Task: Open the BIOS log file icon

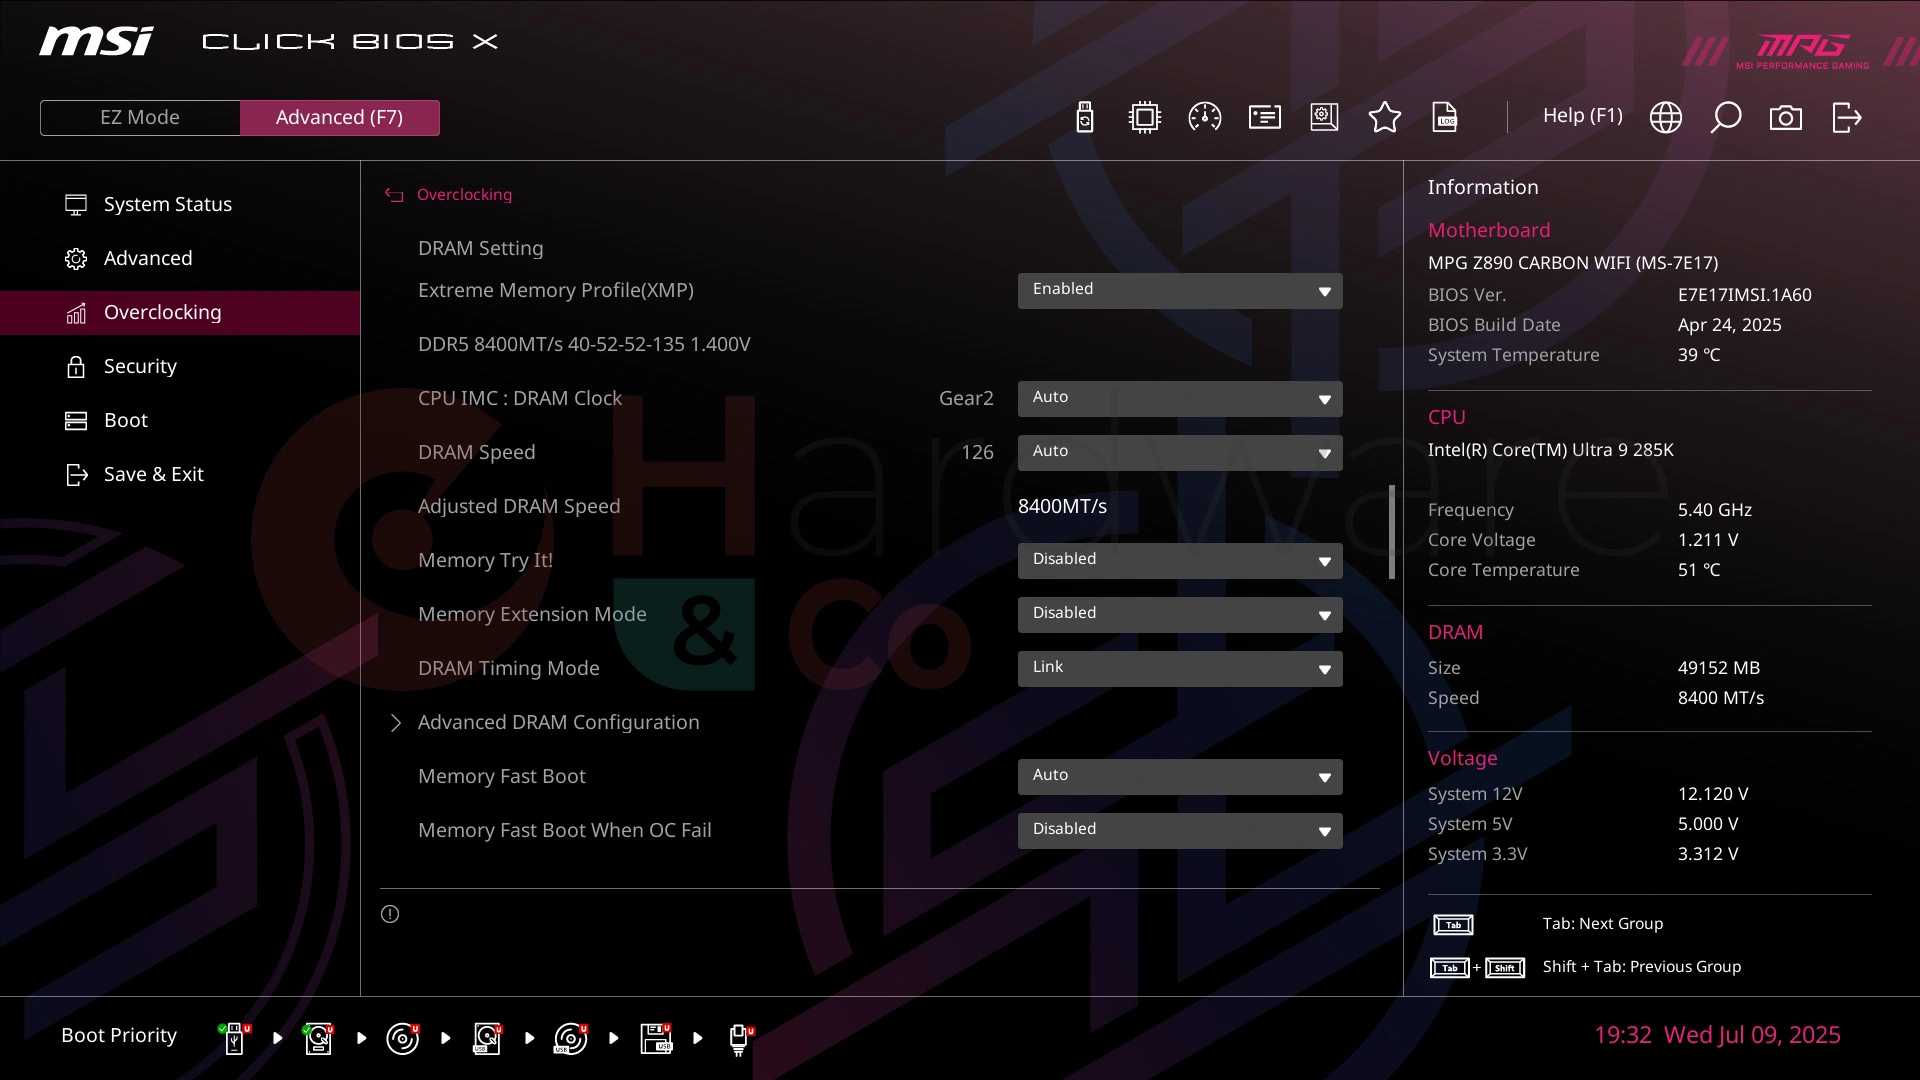Action: click(x=1445, y=117)
